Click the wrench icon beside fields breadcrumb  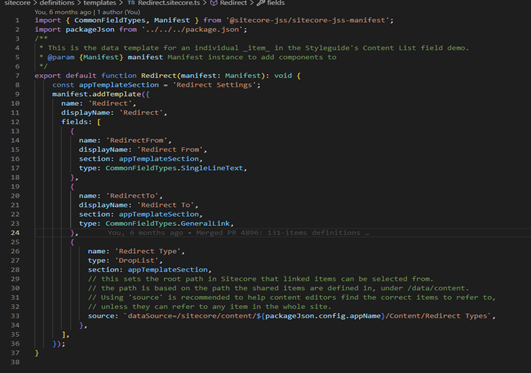pos(260,3)
